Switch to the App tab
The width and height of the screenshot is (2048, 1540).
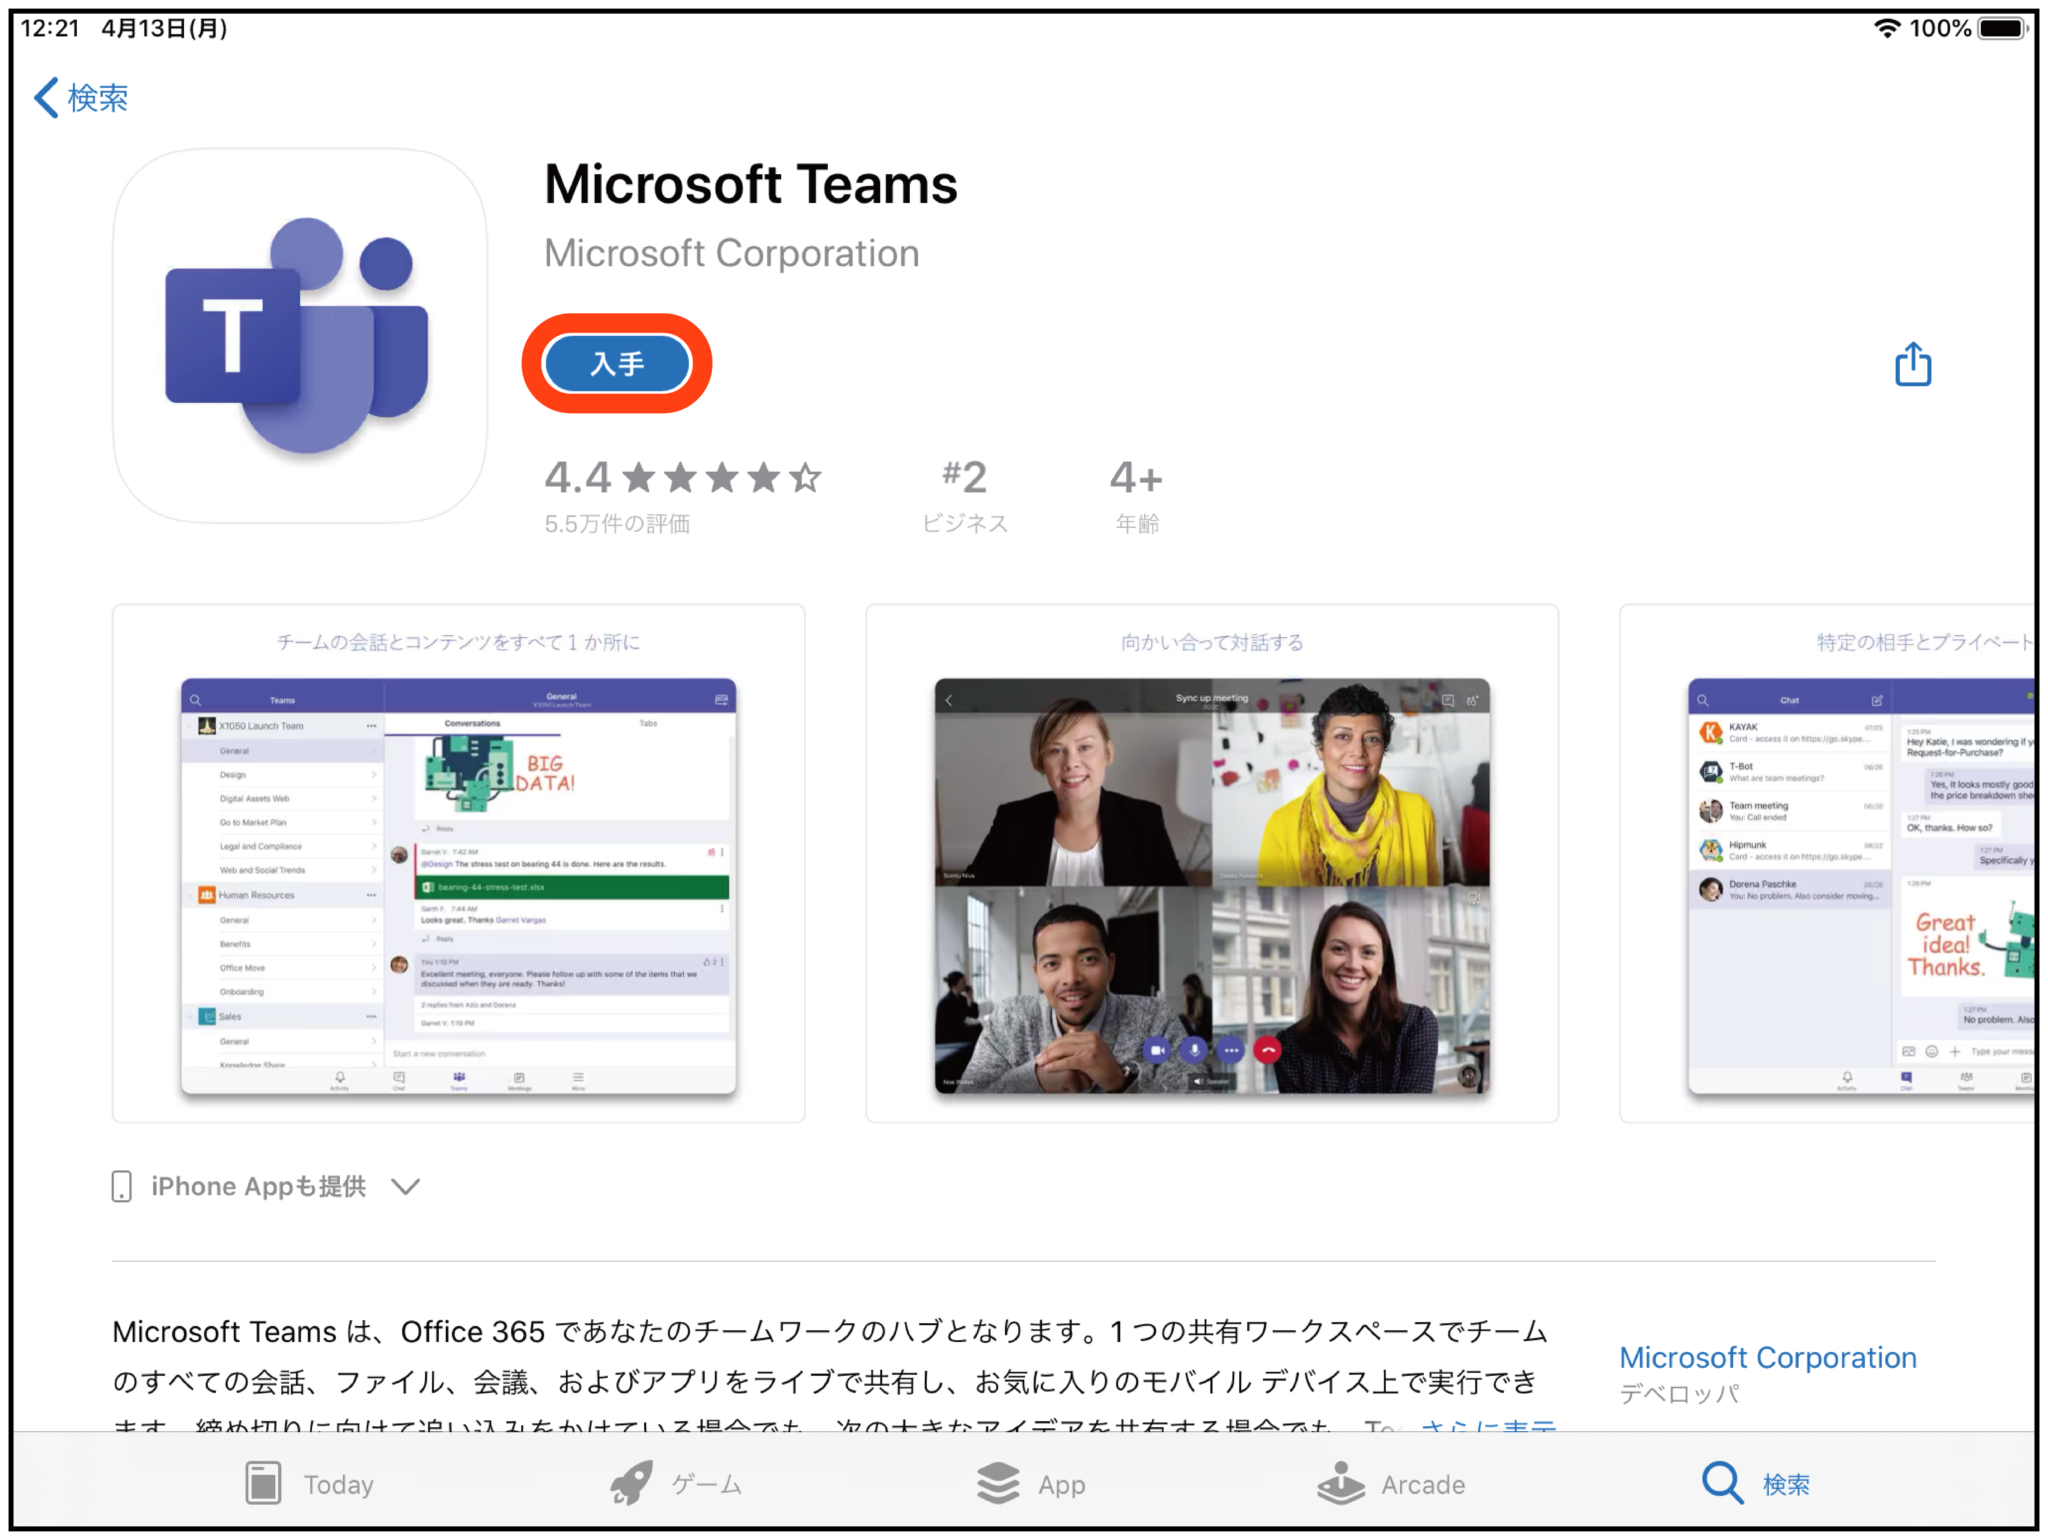[x=1031, y=1483]
